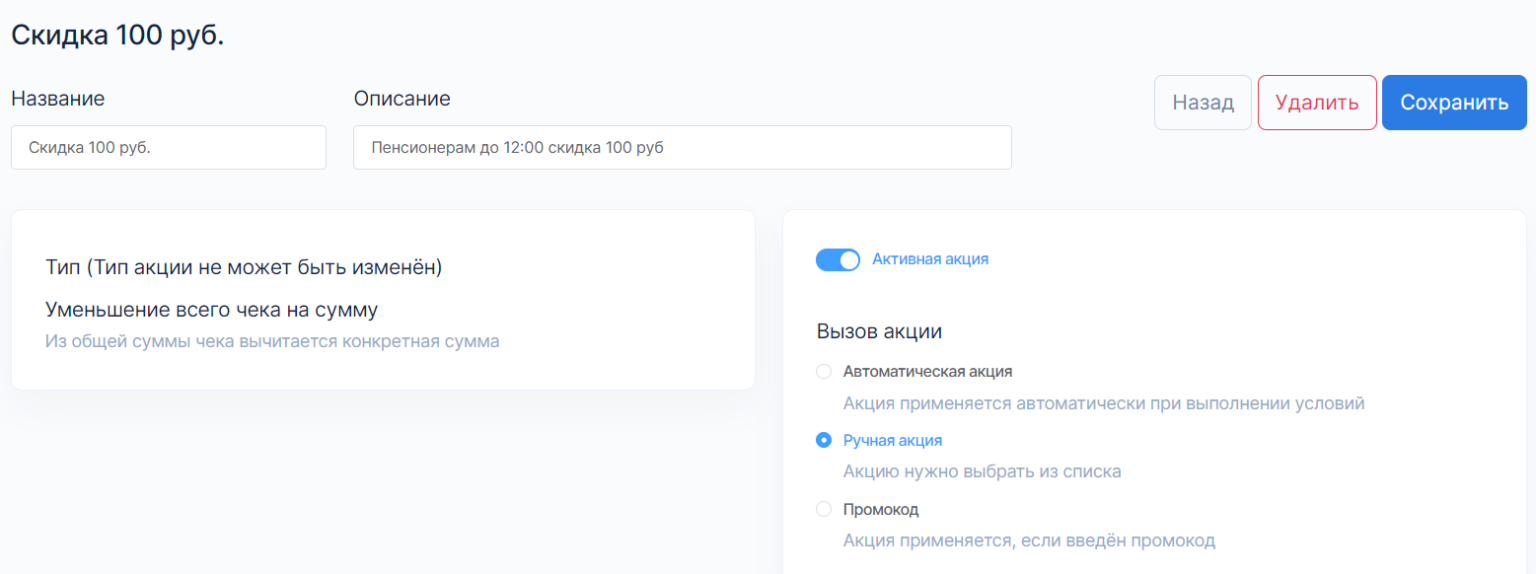Click the "Описание" label above the field
The height and width of the screenshot is (574, 1536).
402,98
